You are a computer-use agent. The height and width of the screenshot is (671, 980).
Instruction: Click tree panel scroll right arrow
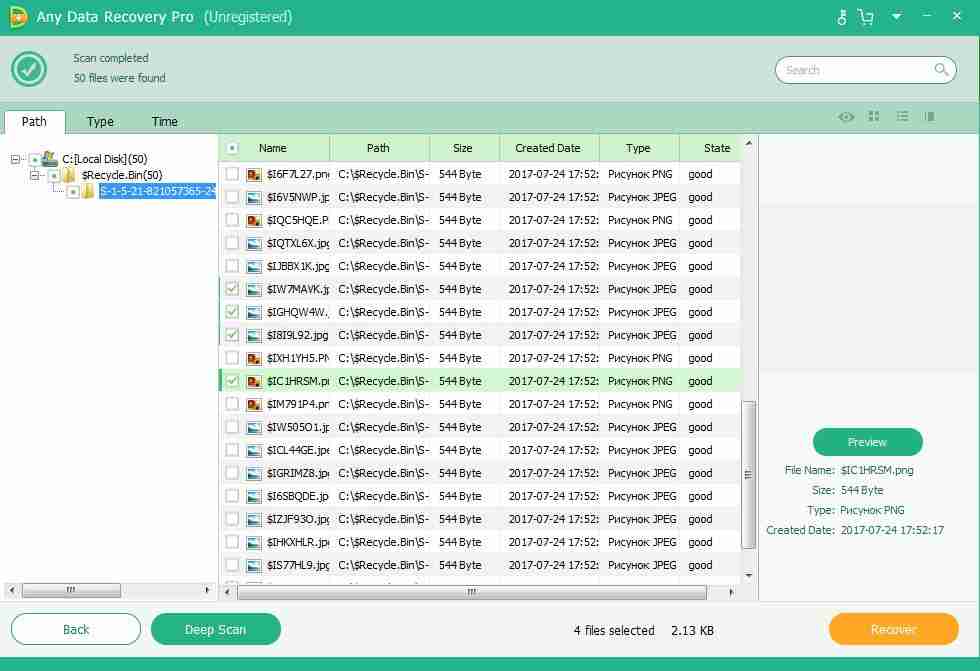point(207,589)
